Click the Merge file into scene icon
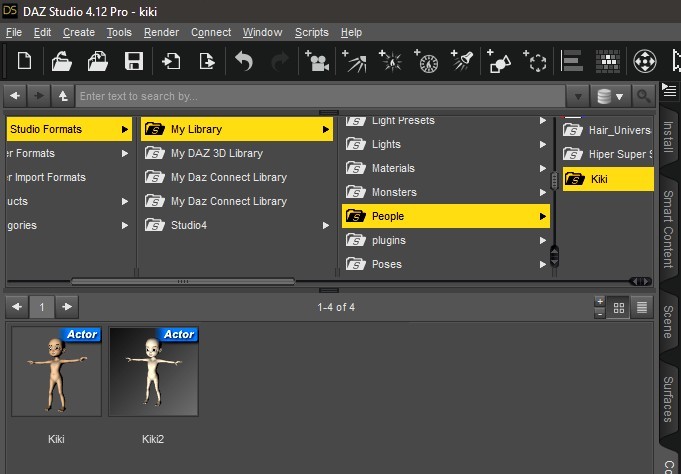The height and width of the screenshot is (474, 681). point(98,61)
